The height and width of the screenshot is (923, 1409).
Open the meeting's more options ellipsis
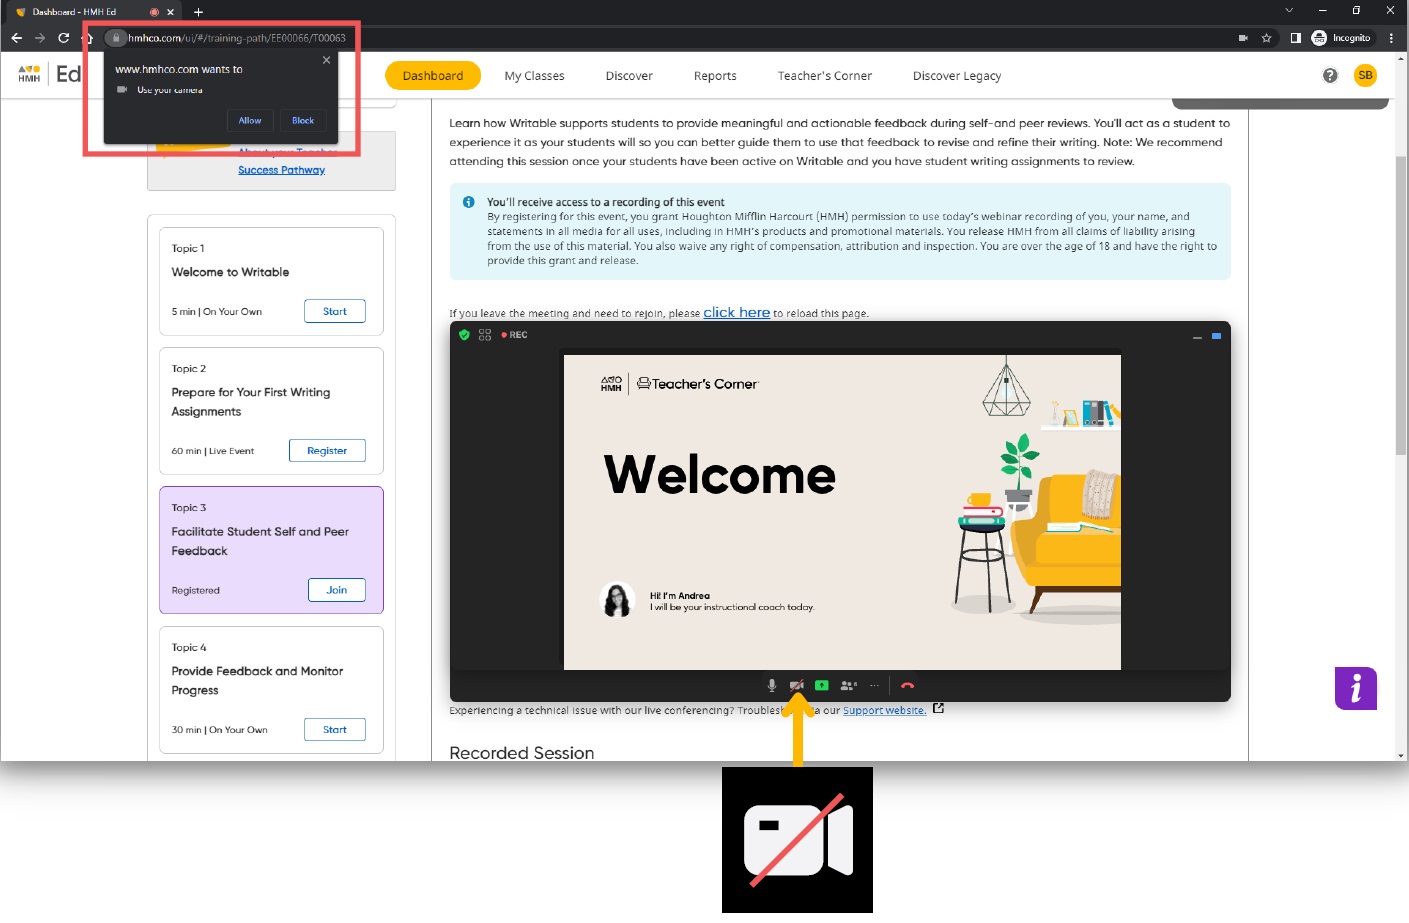coord(874,686)
